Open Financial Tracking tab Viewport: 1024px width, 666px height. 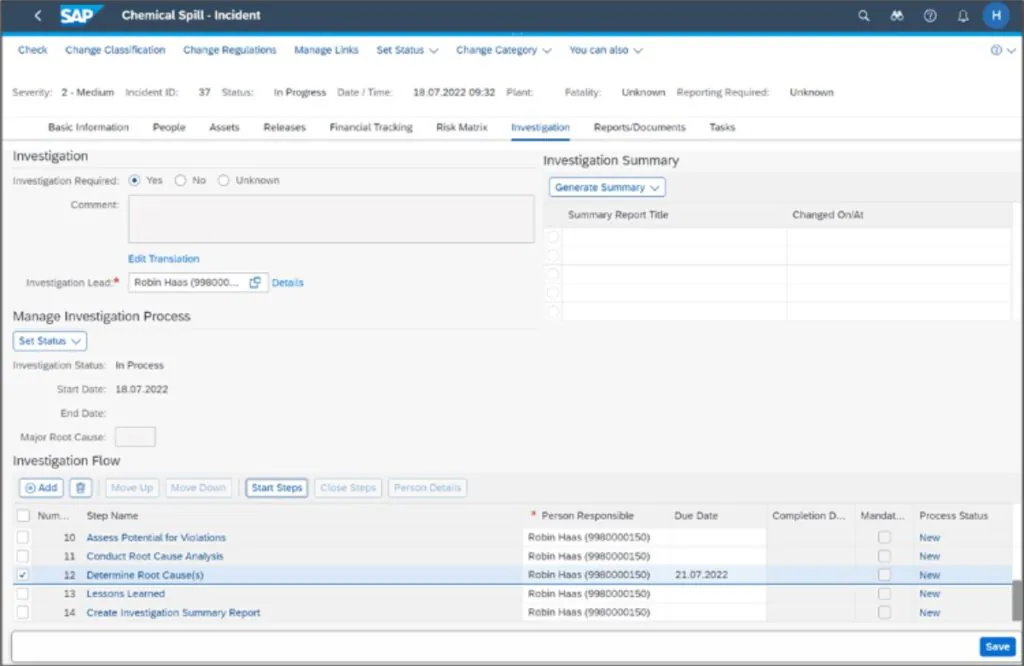(x=371, y=127)
